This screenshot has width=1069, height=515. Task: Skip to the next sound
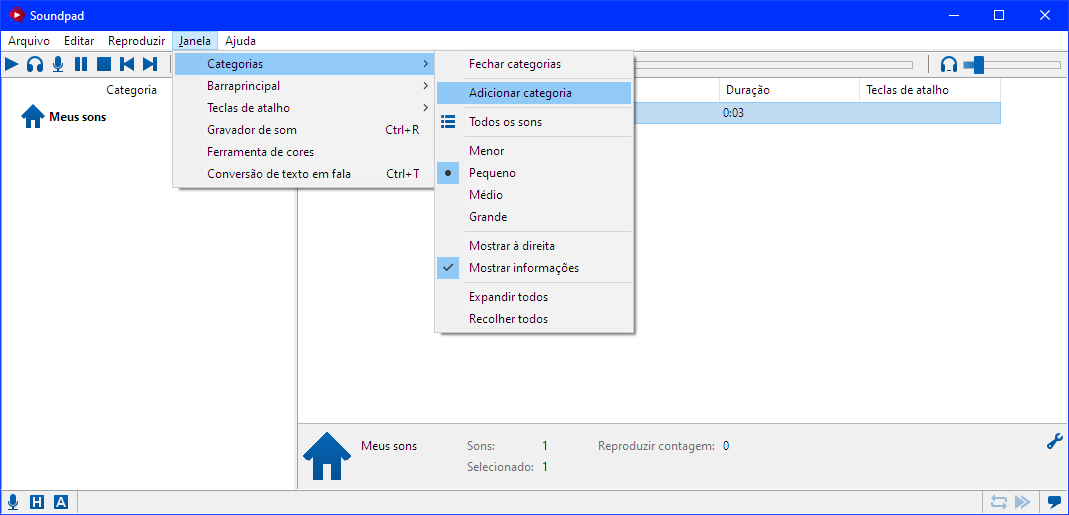[x=150, y=64]
